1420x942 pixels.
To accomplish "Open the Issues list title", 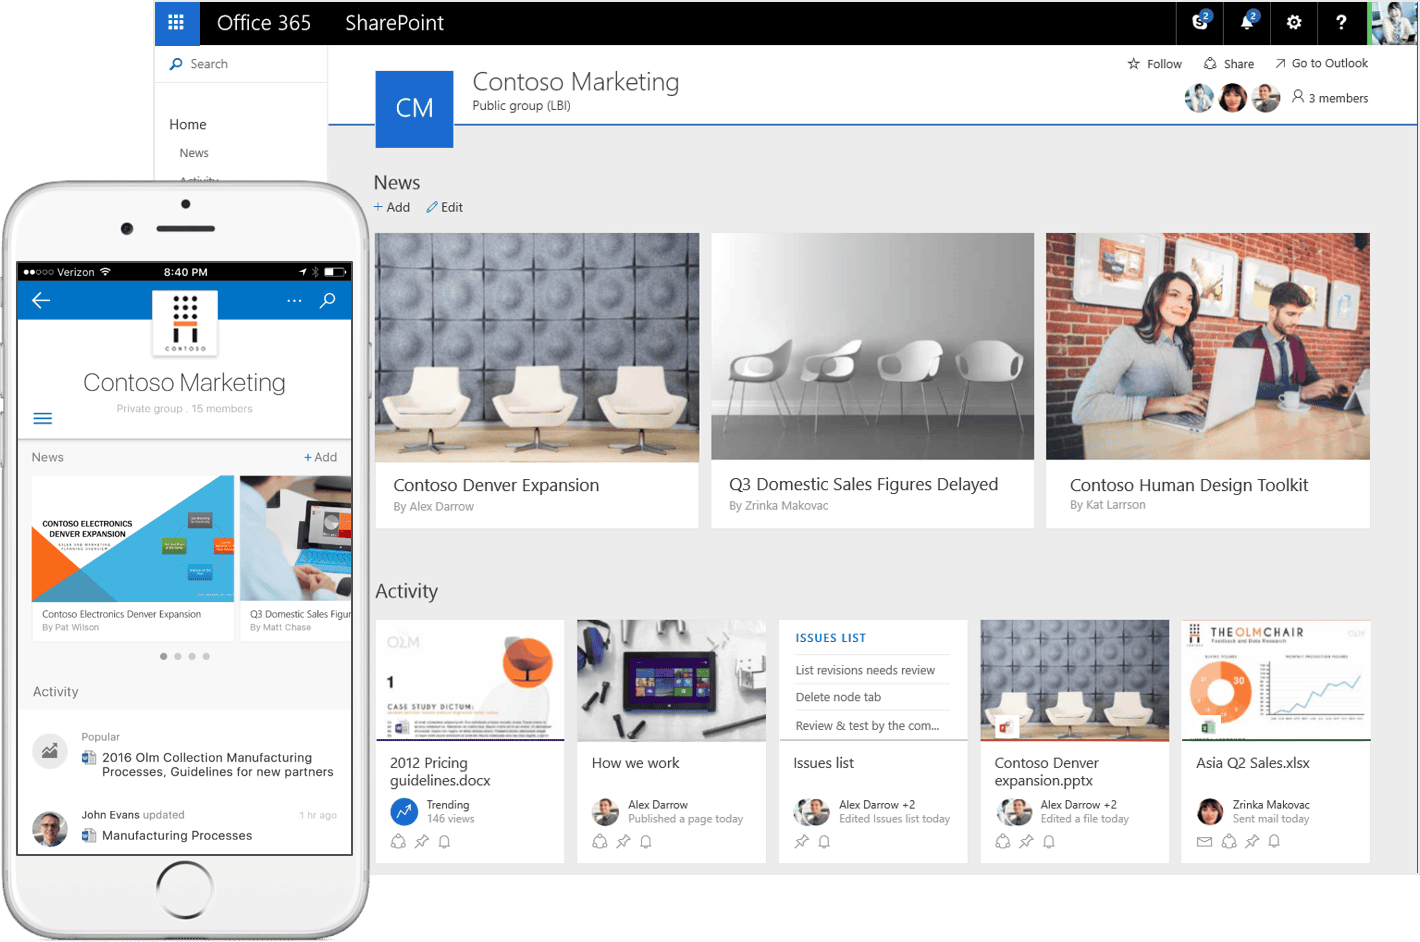I will 823,763.
